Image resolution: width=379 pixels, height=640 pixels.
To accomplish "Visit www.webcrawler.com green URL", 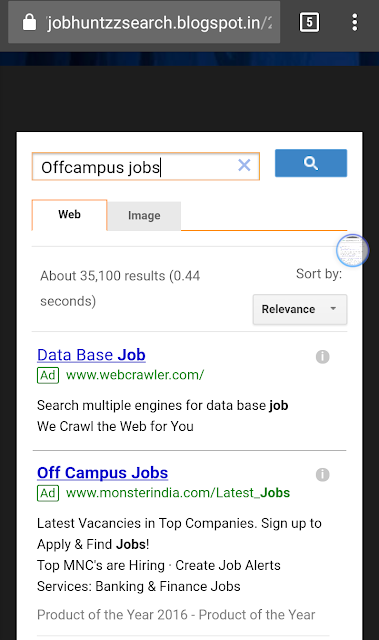I will (135, 375).
